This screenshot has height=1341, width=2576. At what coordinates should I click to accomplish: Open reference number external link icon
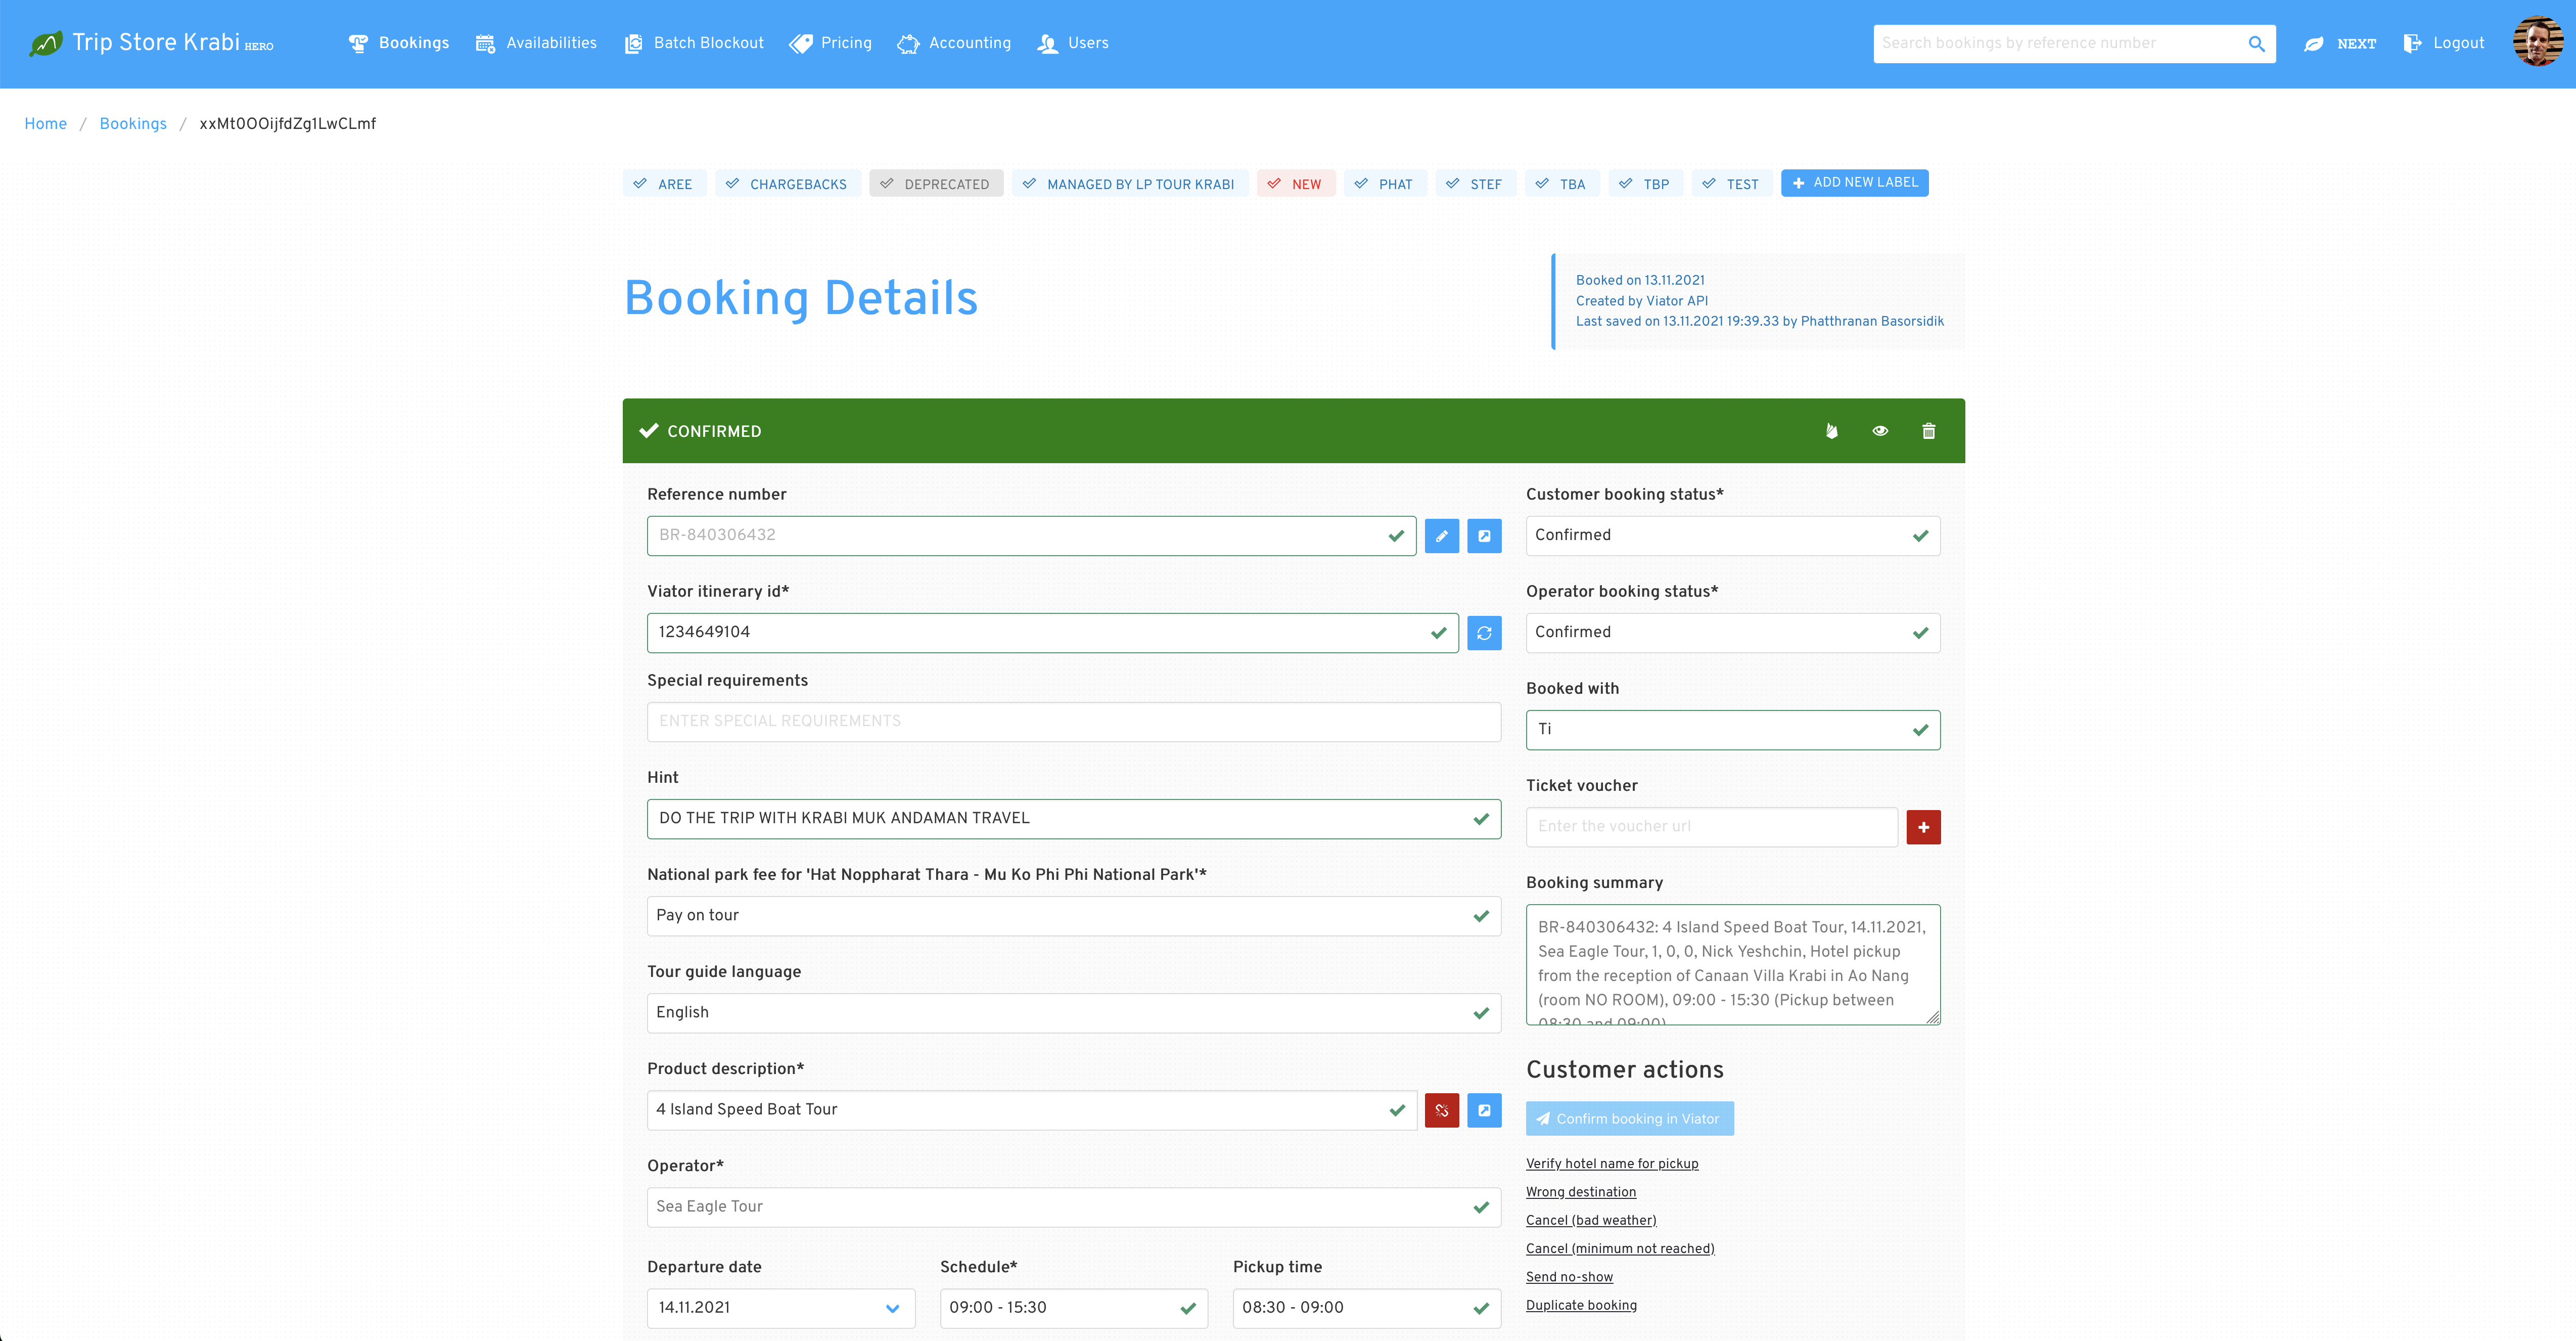coord(1484,536)
